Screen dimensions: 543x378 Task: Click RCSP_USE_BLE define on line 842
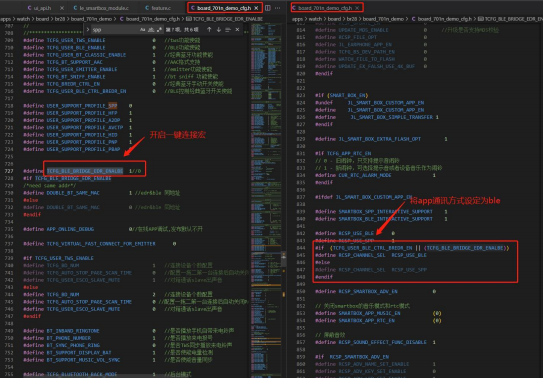356,233
